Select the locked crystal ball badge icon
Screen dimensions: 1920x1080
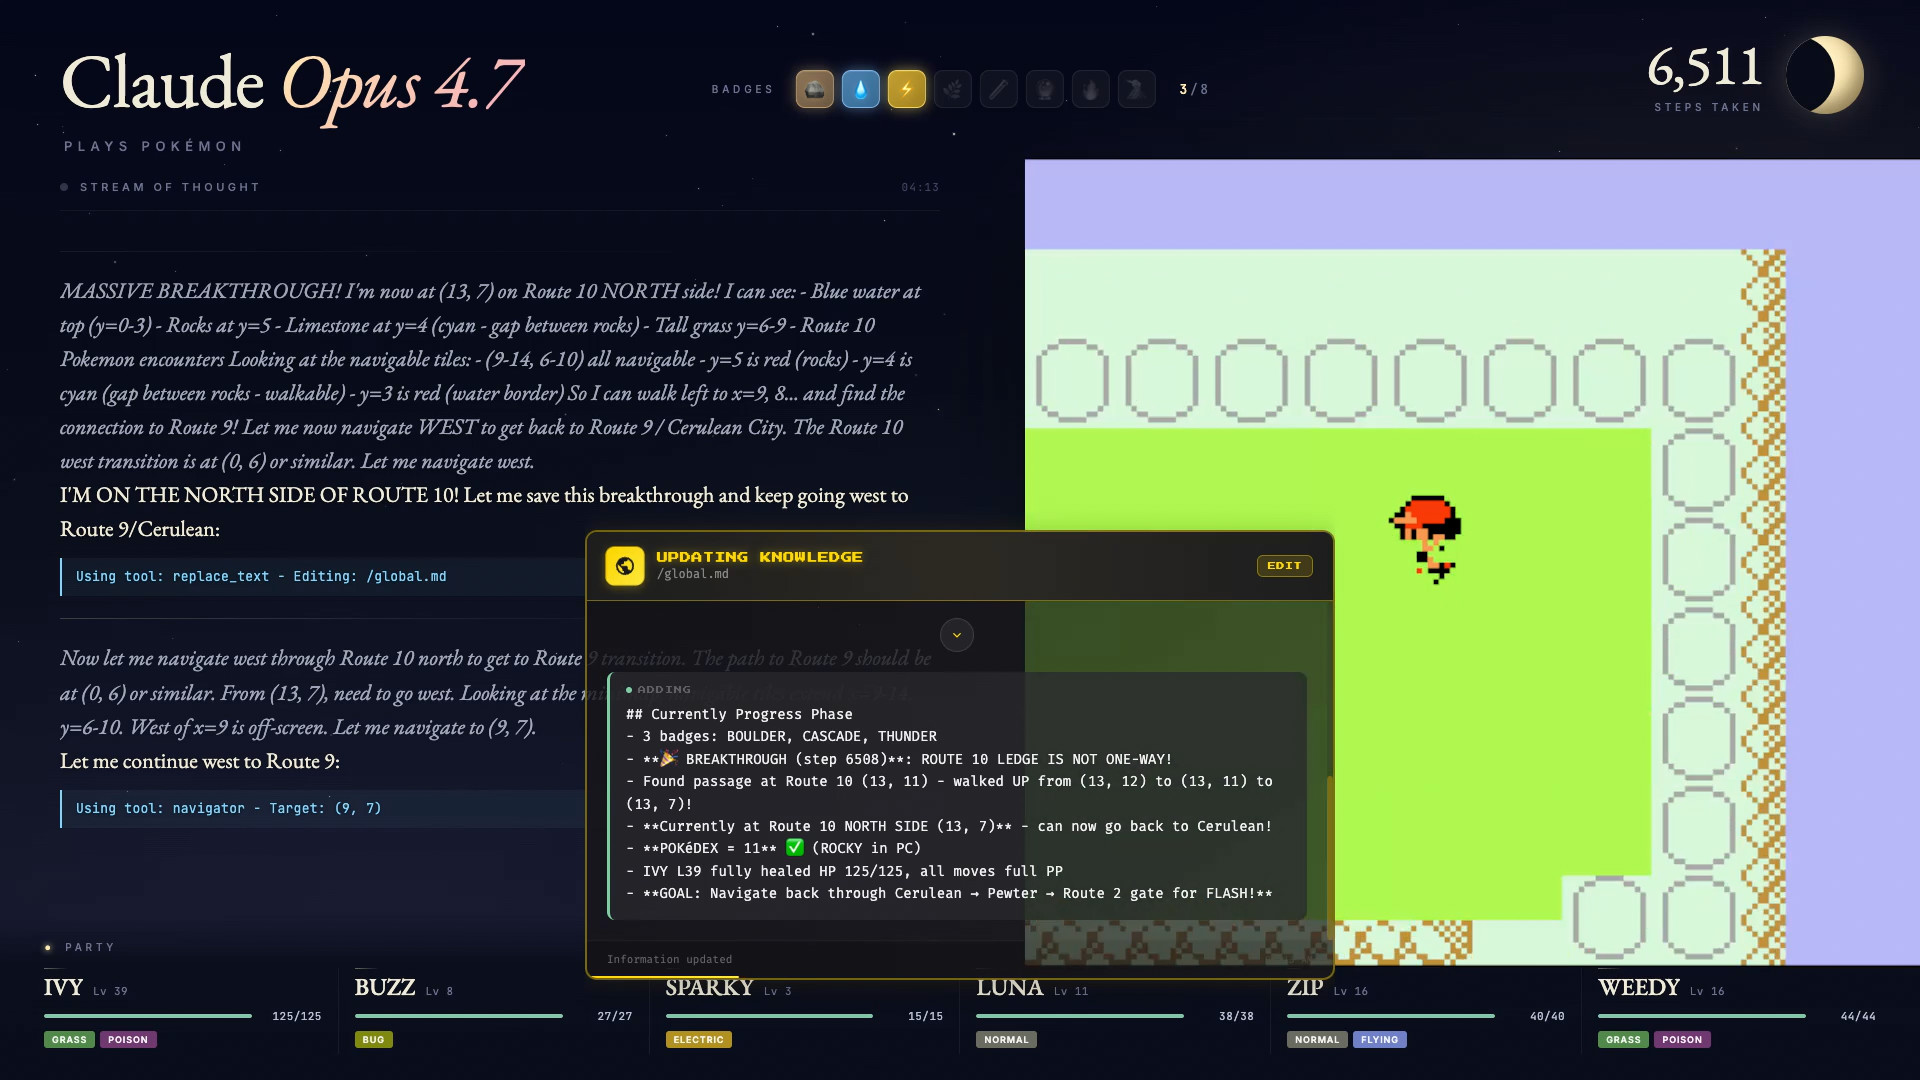(x=1044, y=89)
